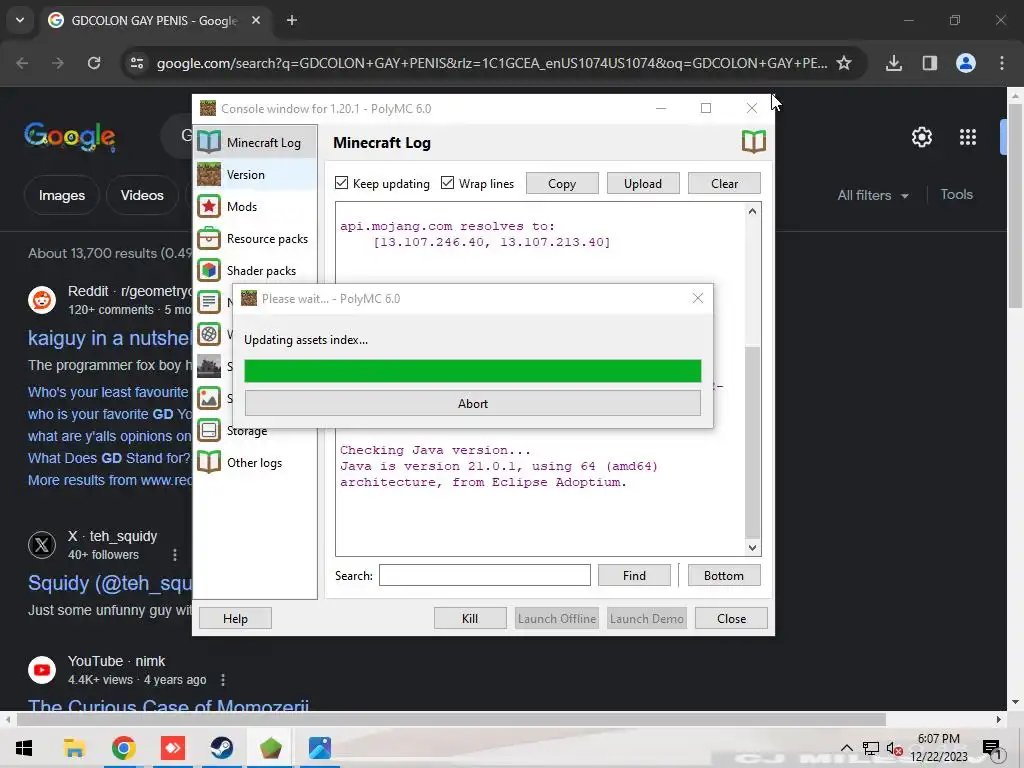1024x768 pixels.
Task: Open Google search Tools
Action: [x=957, y=195]
